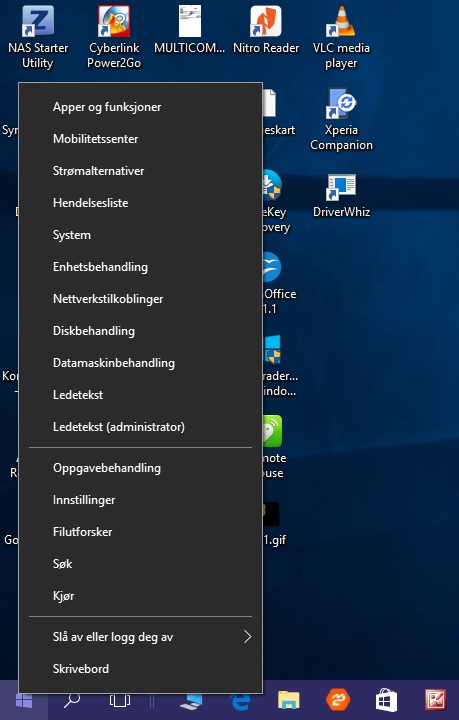Launch Microsoft Edge from the taskbar

point(240,701)
